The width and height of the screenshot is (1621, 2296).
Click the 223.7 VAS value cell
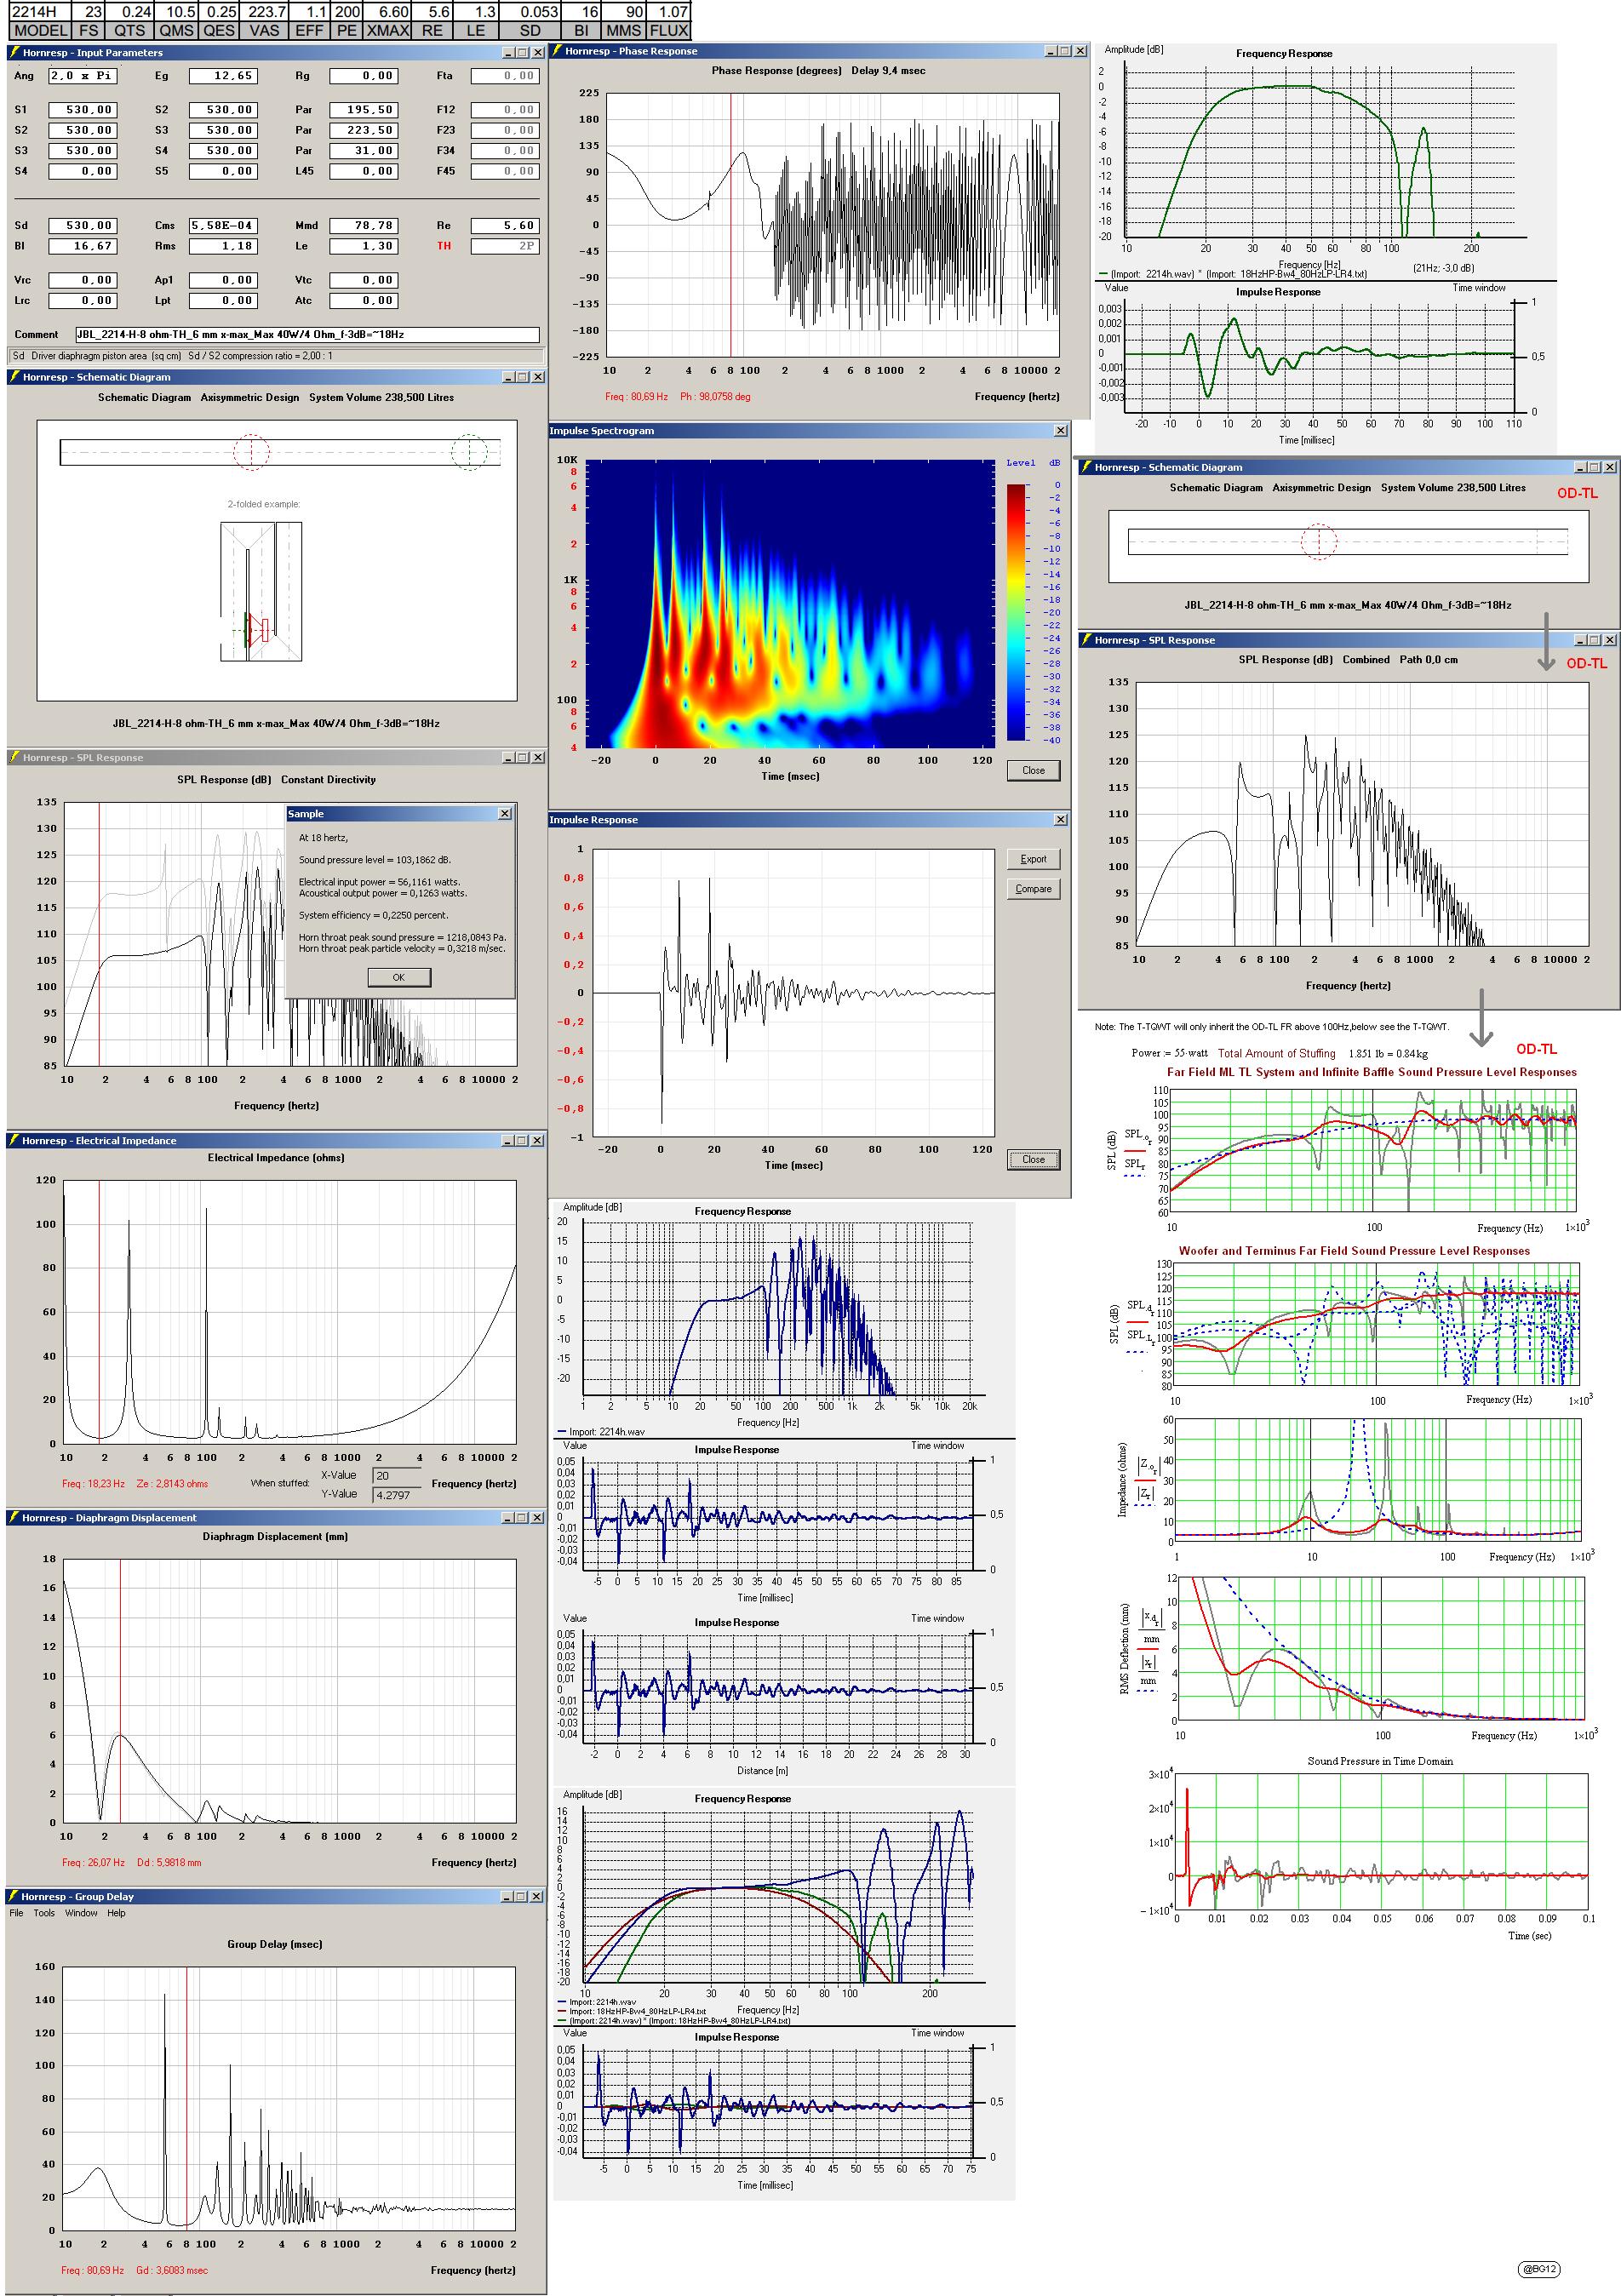(x=265, y=12)
